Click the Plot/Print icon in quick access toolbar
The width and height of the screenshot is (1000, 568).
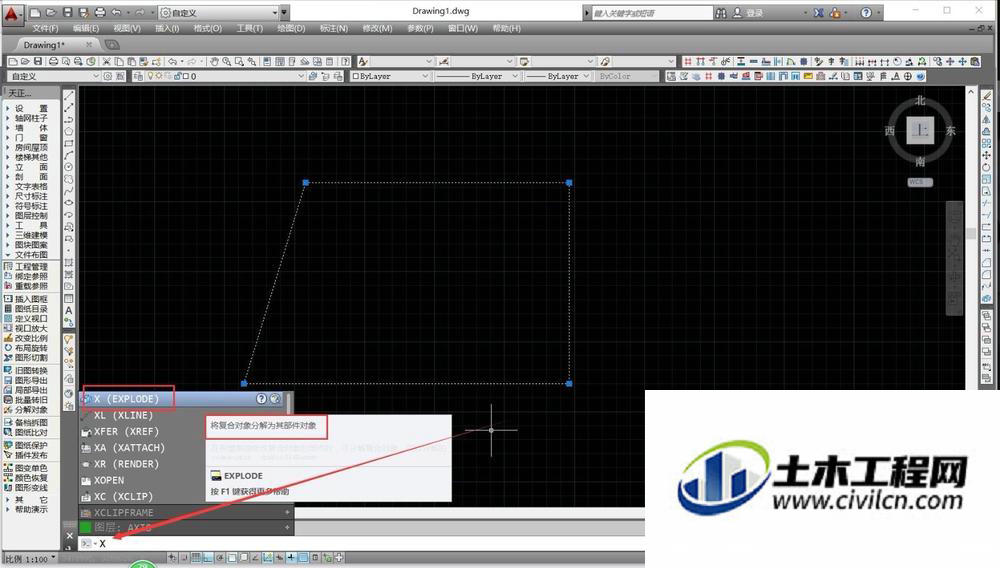click(100, 12)
